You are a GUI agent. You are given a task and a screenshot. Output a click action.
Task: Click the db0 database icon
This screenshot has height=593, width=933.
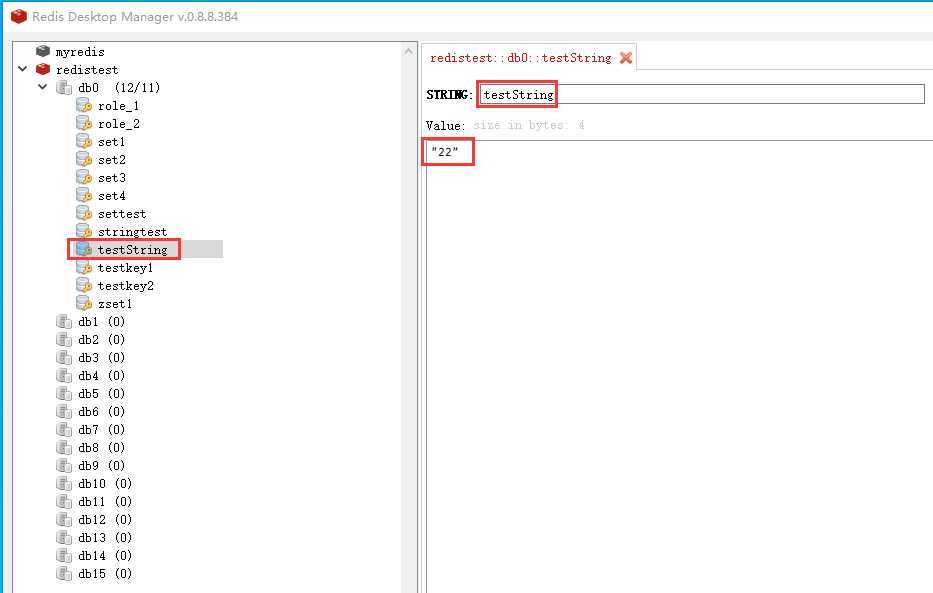tap(64, 87)
